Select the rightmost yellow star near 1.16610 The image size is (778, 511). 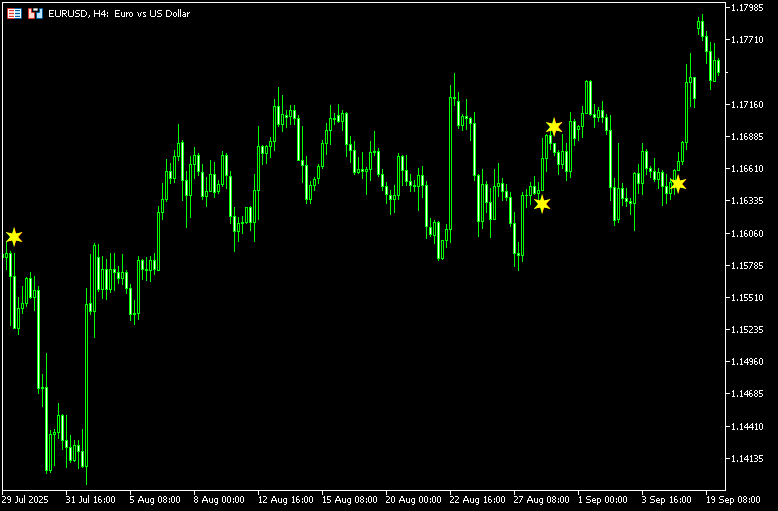pos(678,184)
